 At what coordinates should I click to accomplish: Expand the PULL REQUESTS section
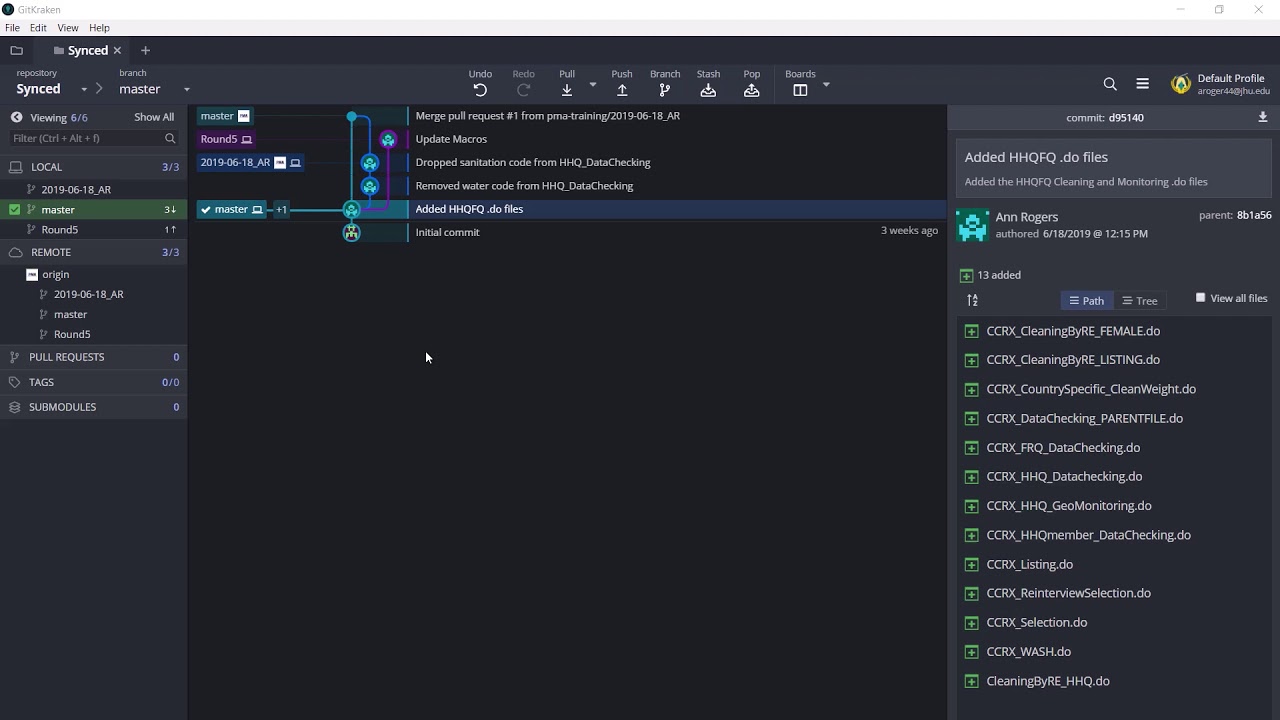click(x=94, y=357)
